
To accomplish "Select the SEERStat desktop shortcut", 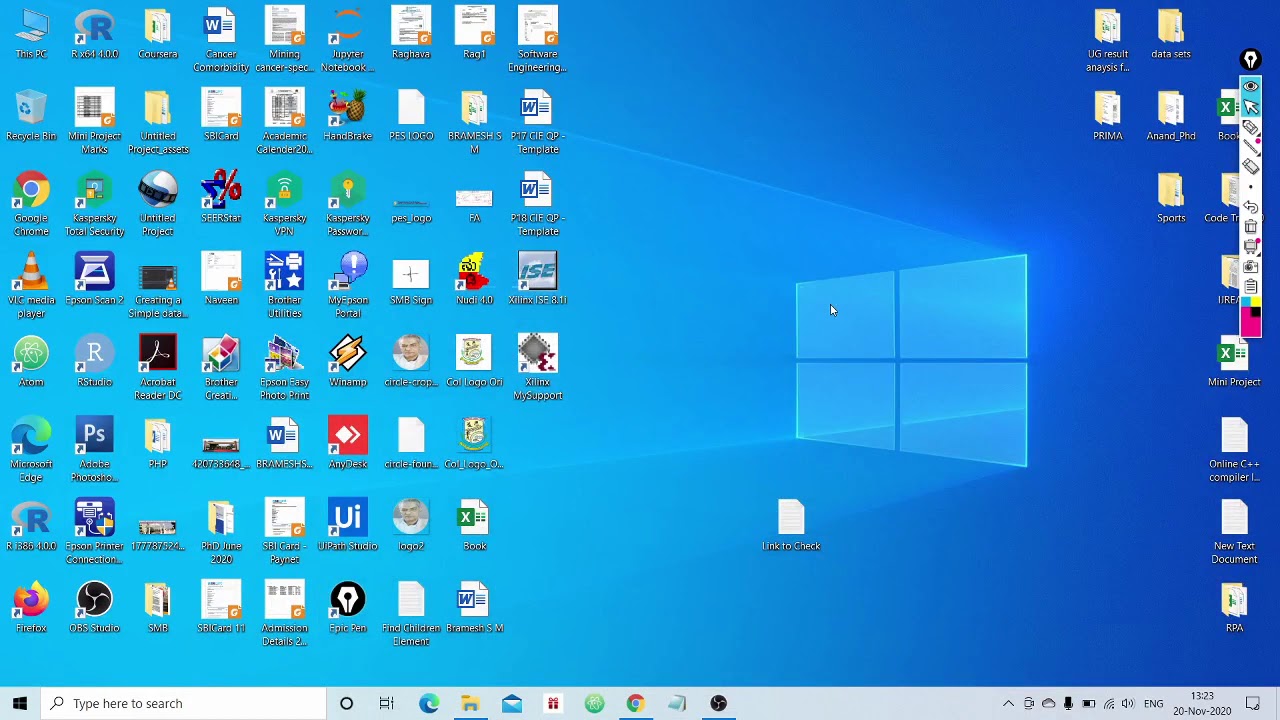I will [221, 198].
